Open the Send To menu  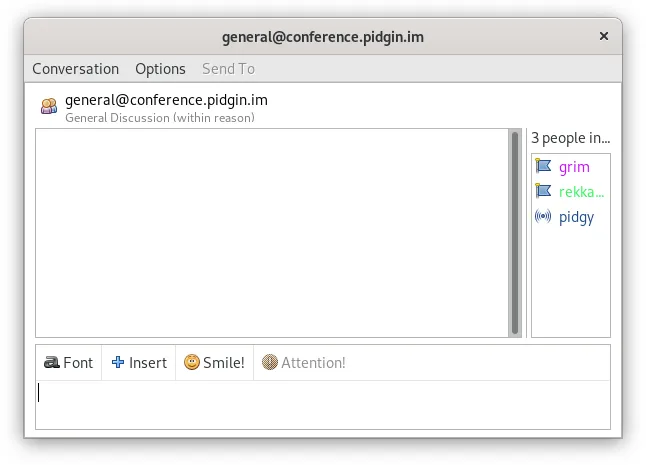tap(228, 69)
